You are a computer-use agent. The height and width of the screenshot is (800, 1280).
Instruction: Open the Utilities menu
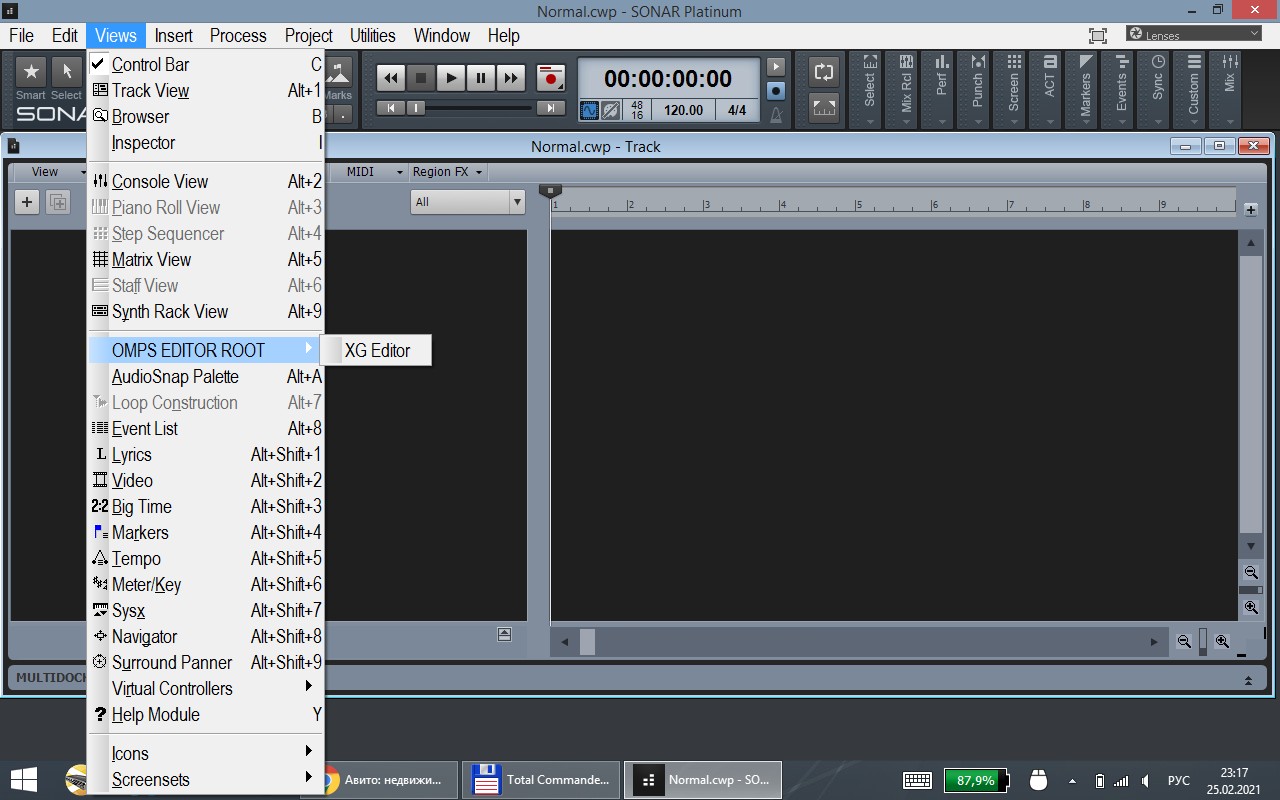coord(373,35)
